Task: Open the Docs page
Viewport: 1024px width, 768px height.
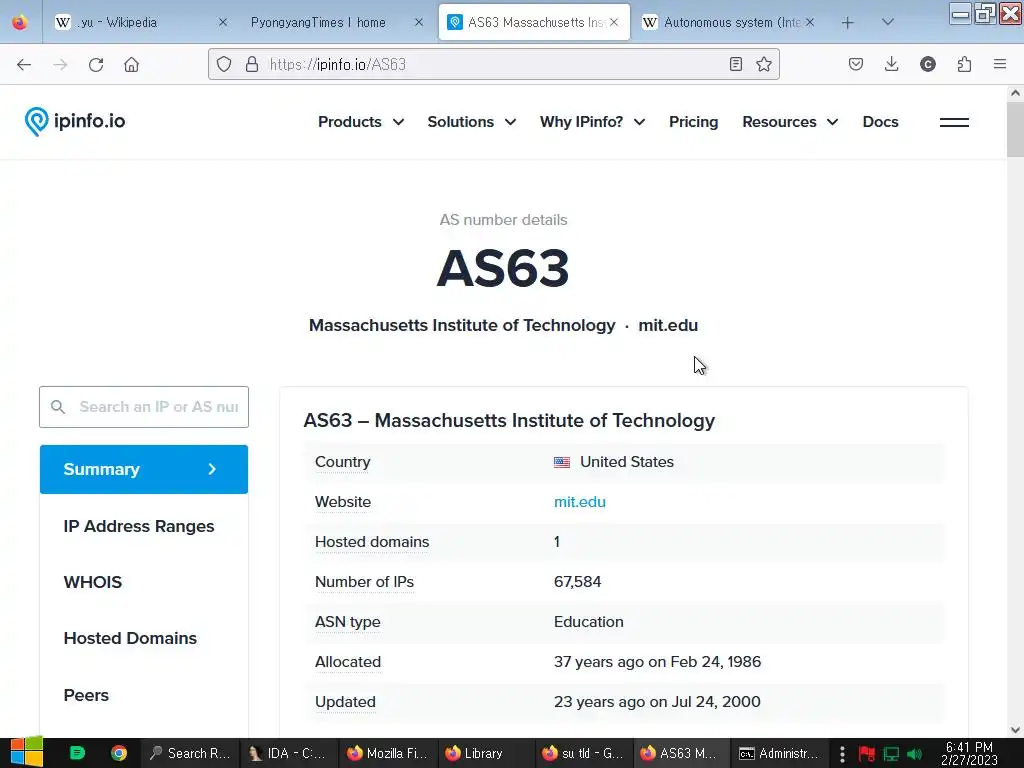Action: (x=880, y=122)
